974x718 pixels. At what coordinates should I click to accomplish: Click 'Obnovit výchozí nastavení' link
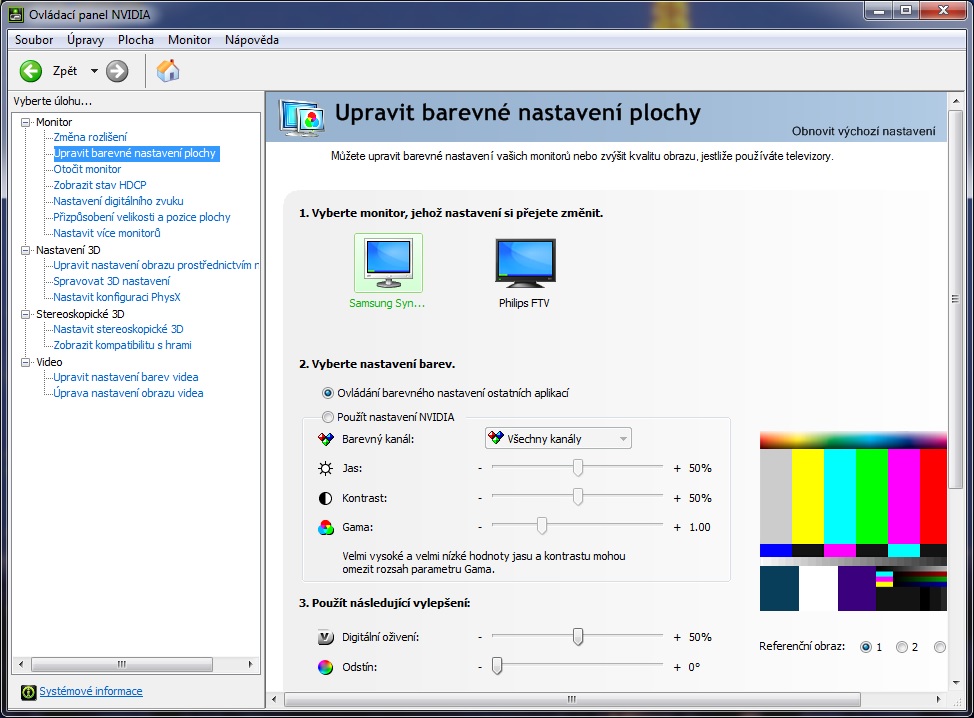coord(863,131)
